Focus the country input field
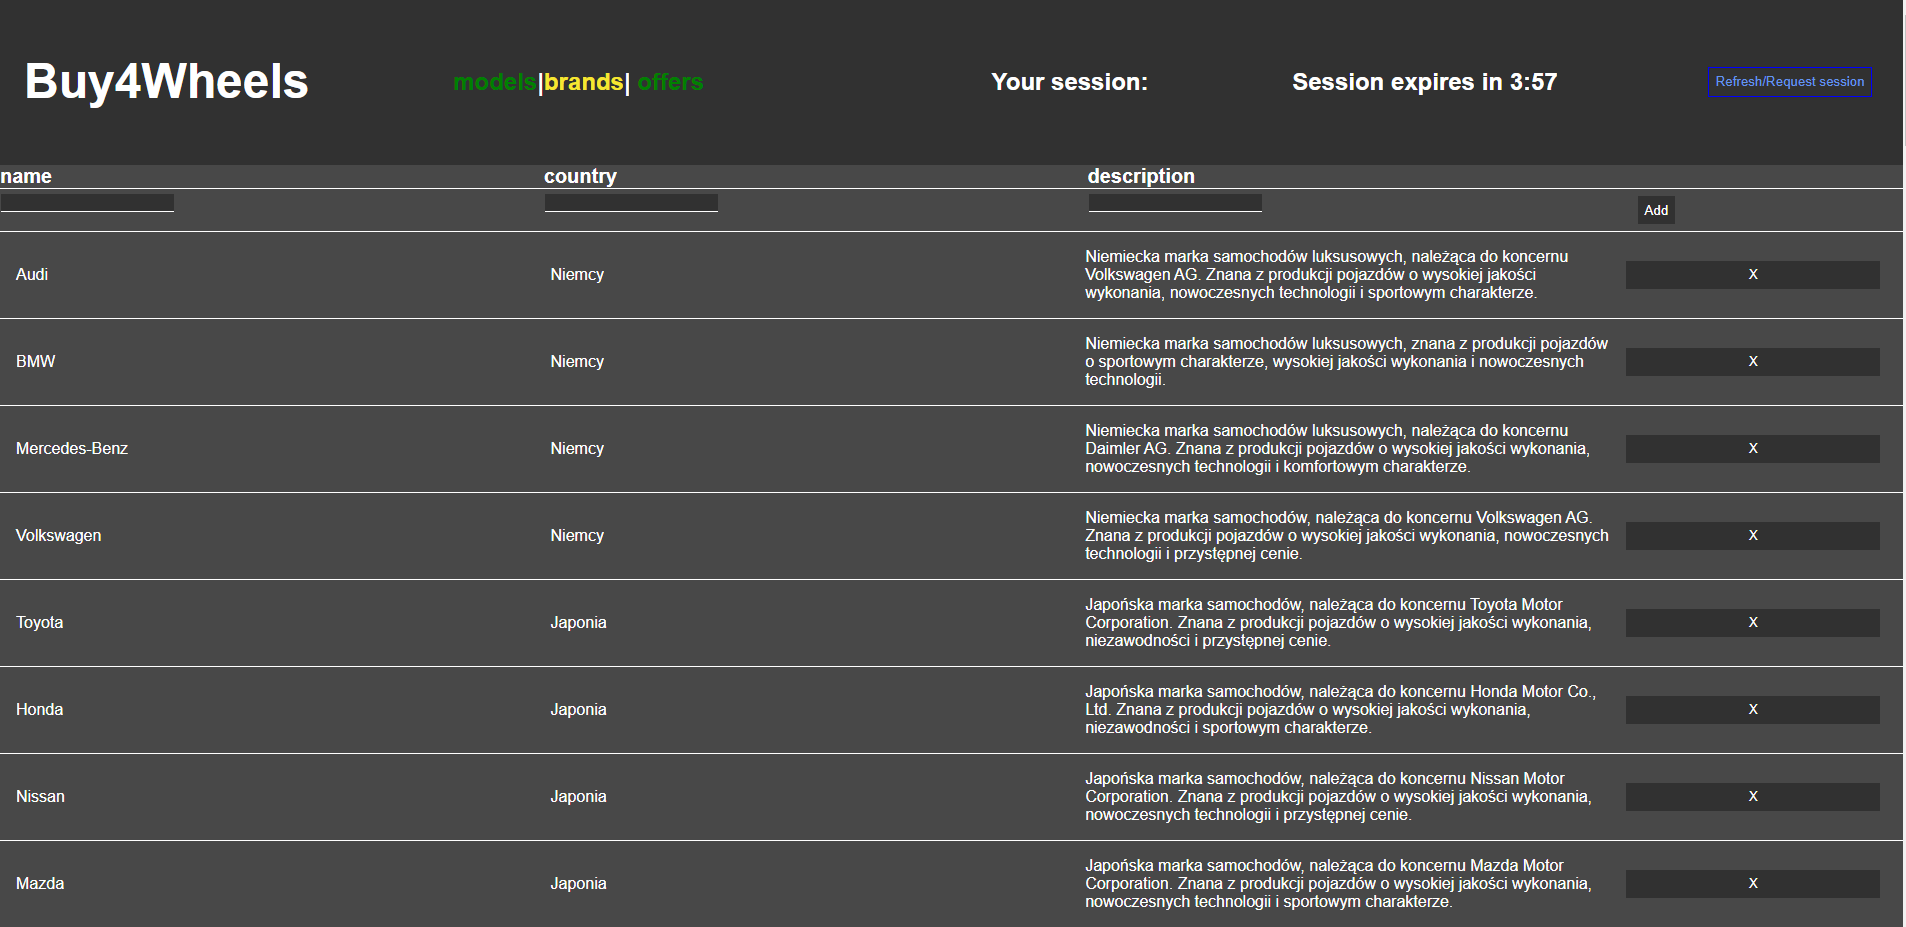 631,203
